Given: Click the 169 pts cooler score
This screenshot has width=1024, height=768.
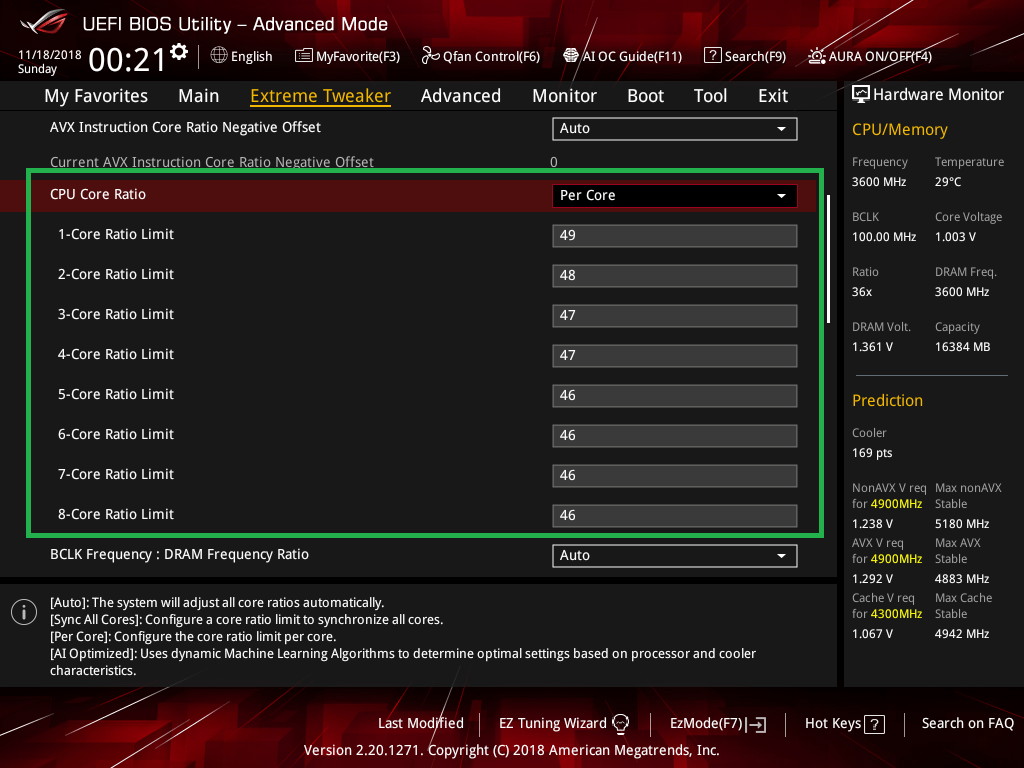Looking at the screenshot, I should 872,453.
